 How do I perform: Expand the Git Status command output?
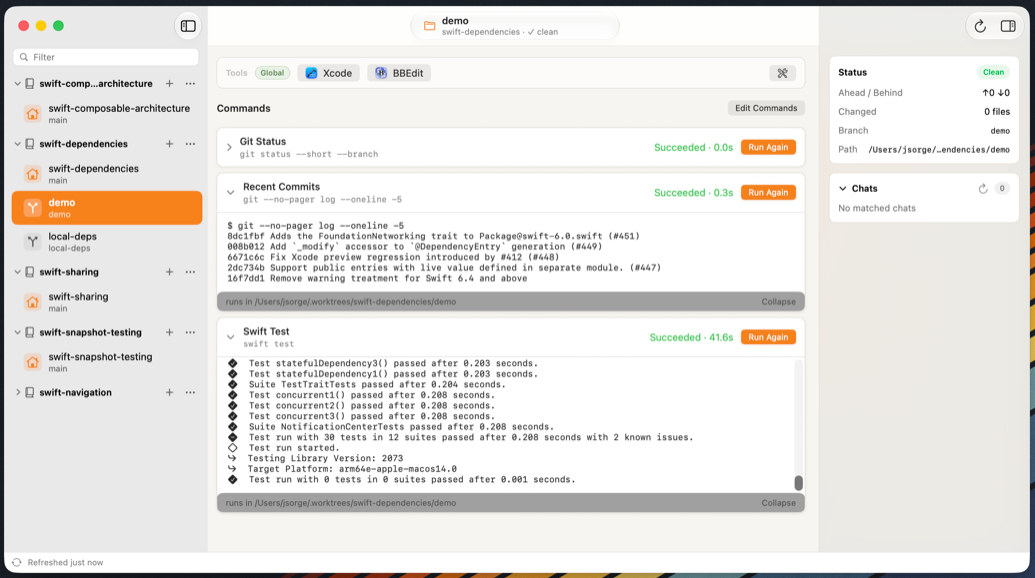[229, 147]
